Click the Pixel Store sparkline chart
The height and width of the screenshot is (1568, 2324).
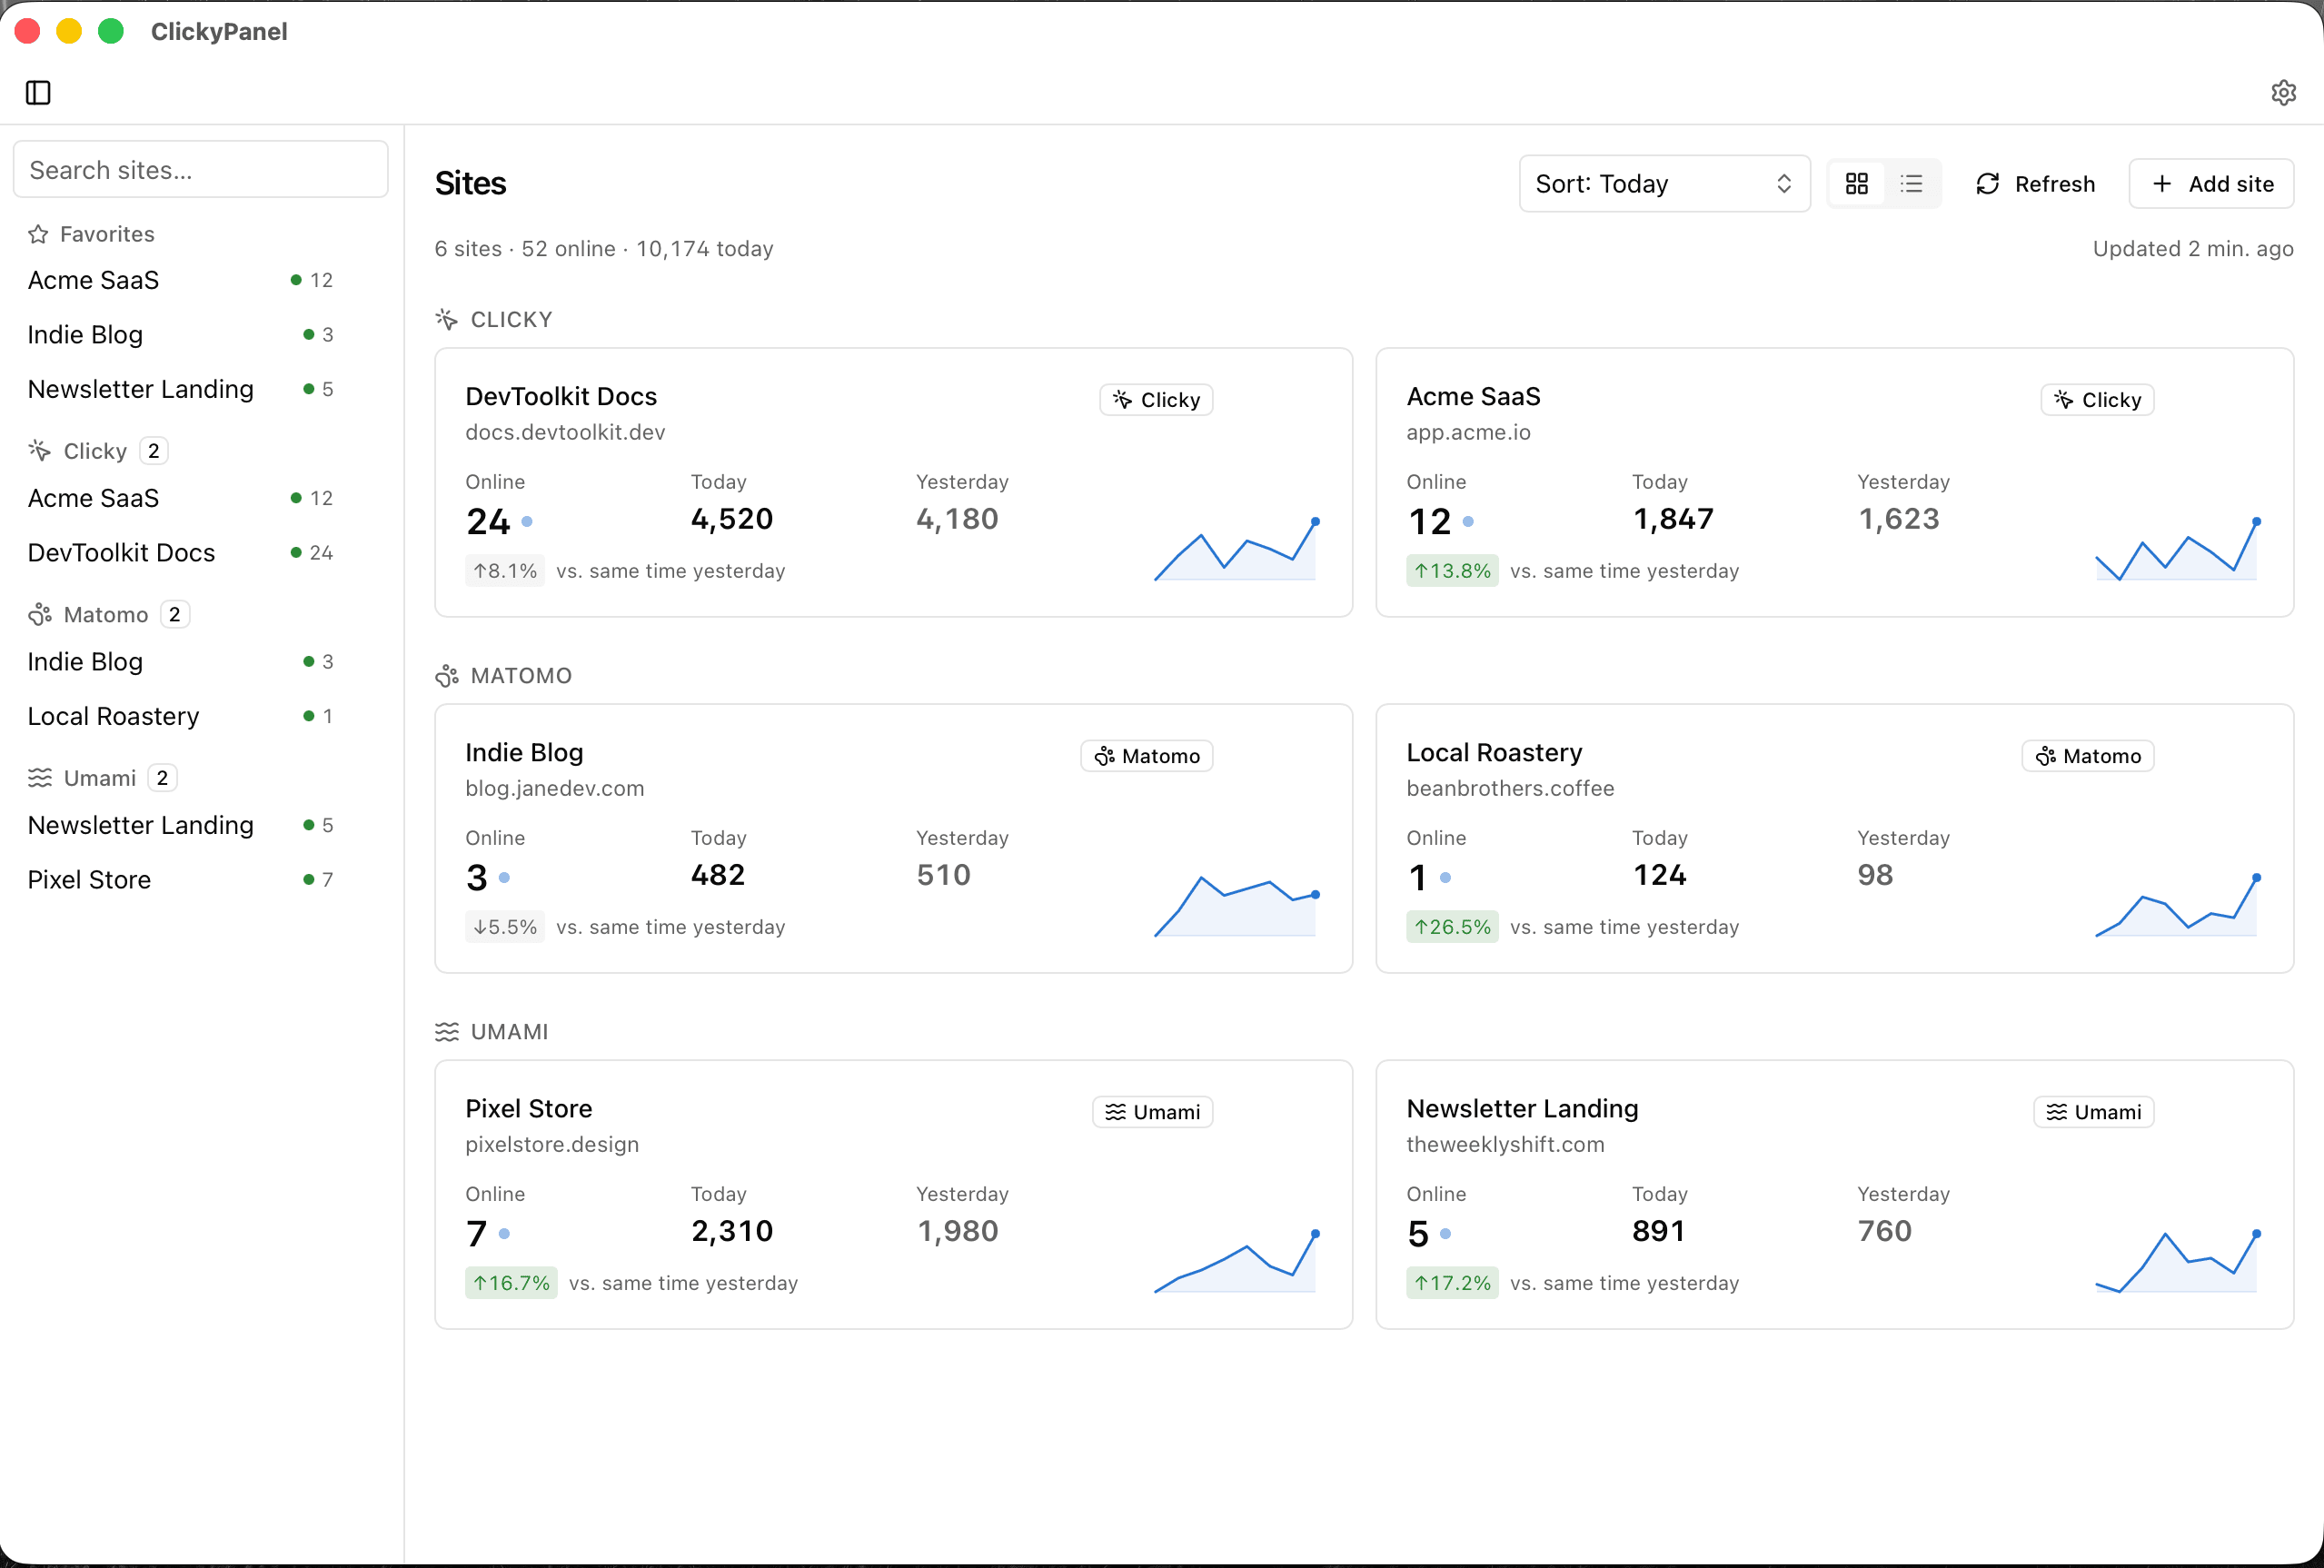click(1237, 1261)
